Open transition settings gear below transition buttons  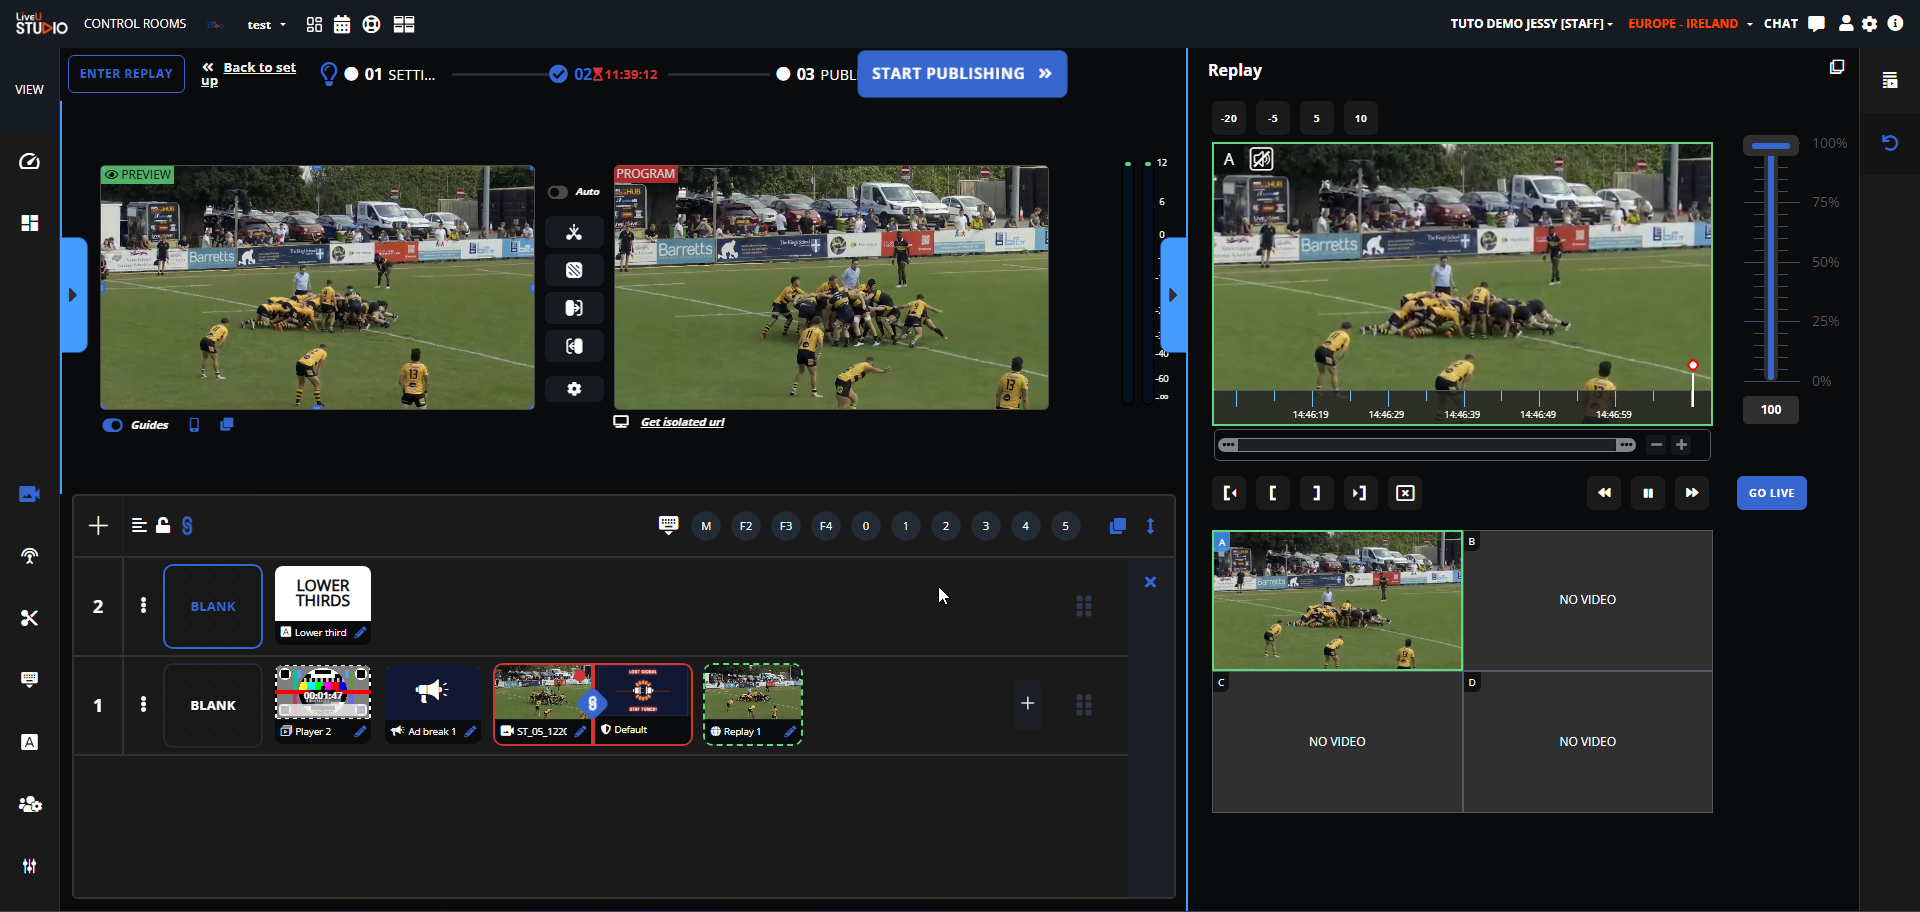click(574, 389)
